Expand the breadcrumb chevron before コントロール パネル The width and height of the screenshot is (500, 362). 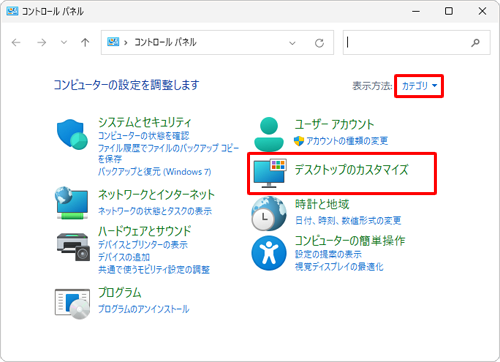click(x=126, y=43)
